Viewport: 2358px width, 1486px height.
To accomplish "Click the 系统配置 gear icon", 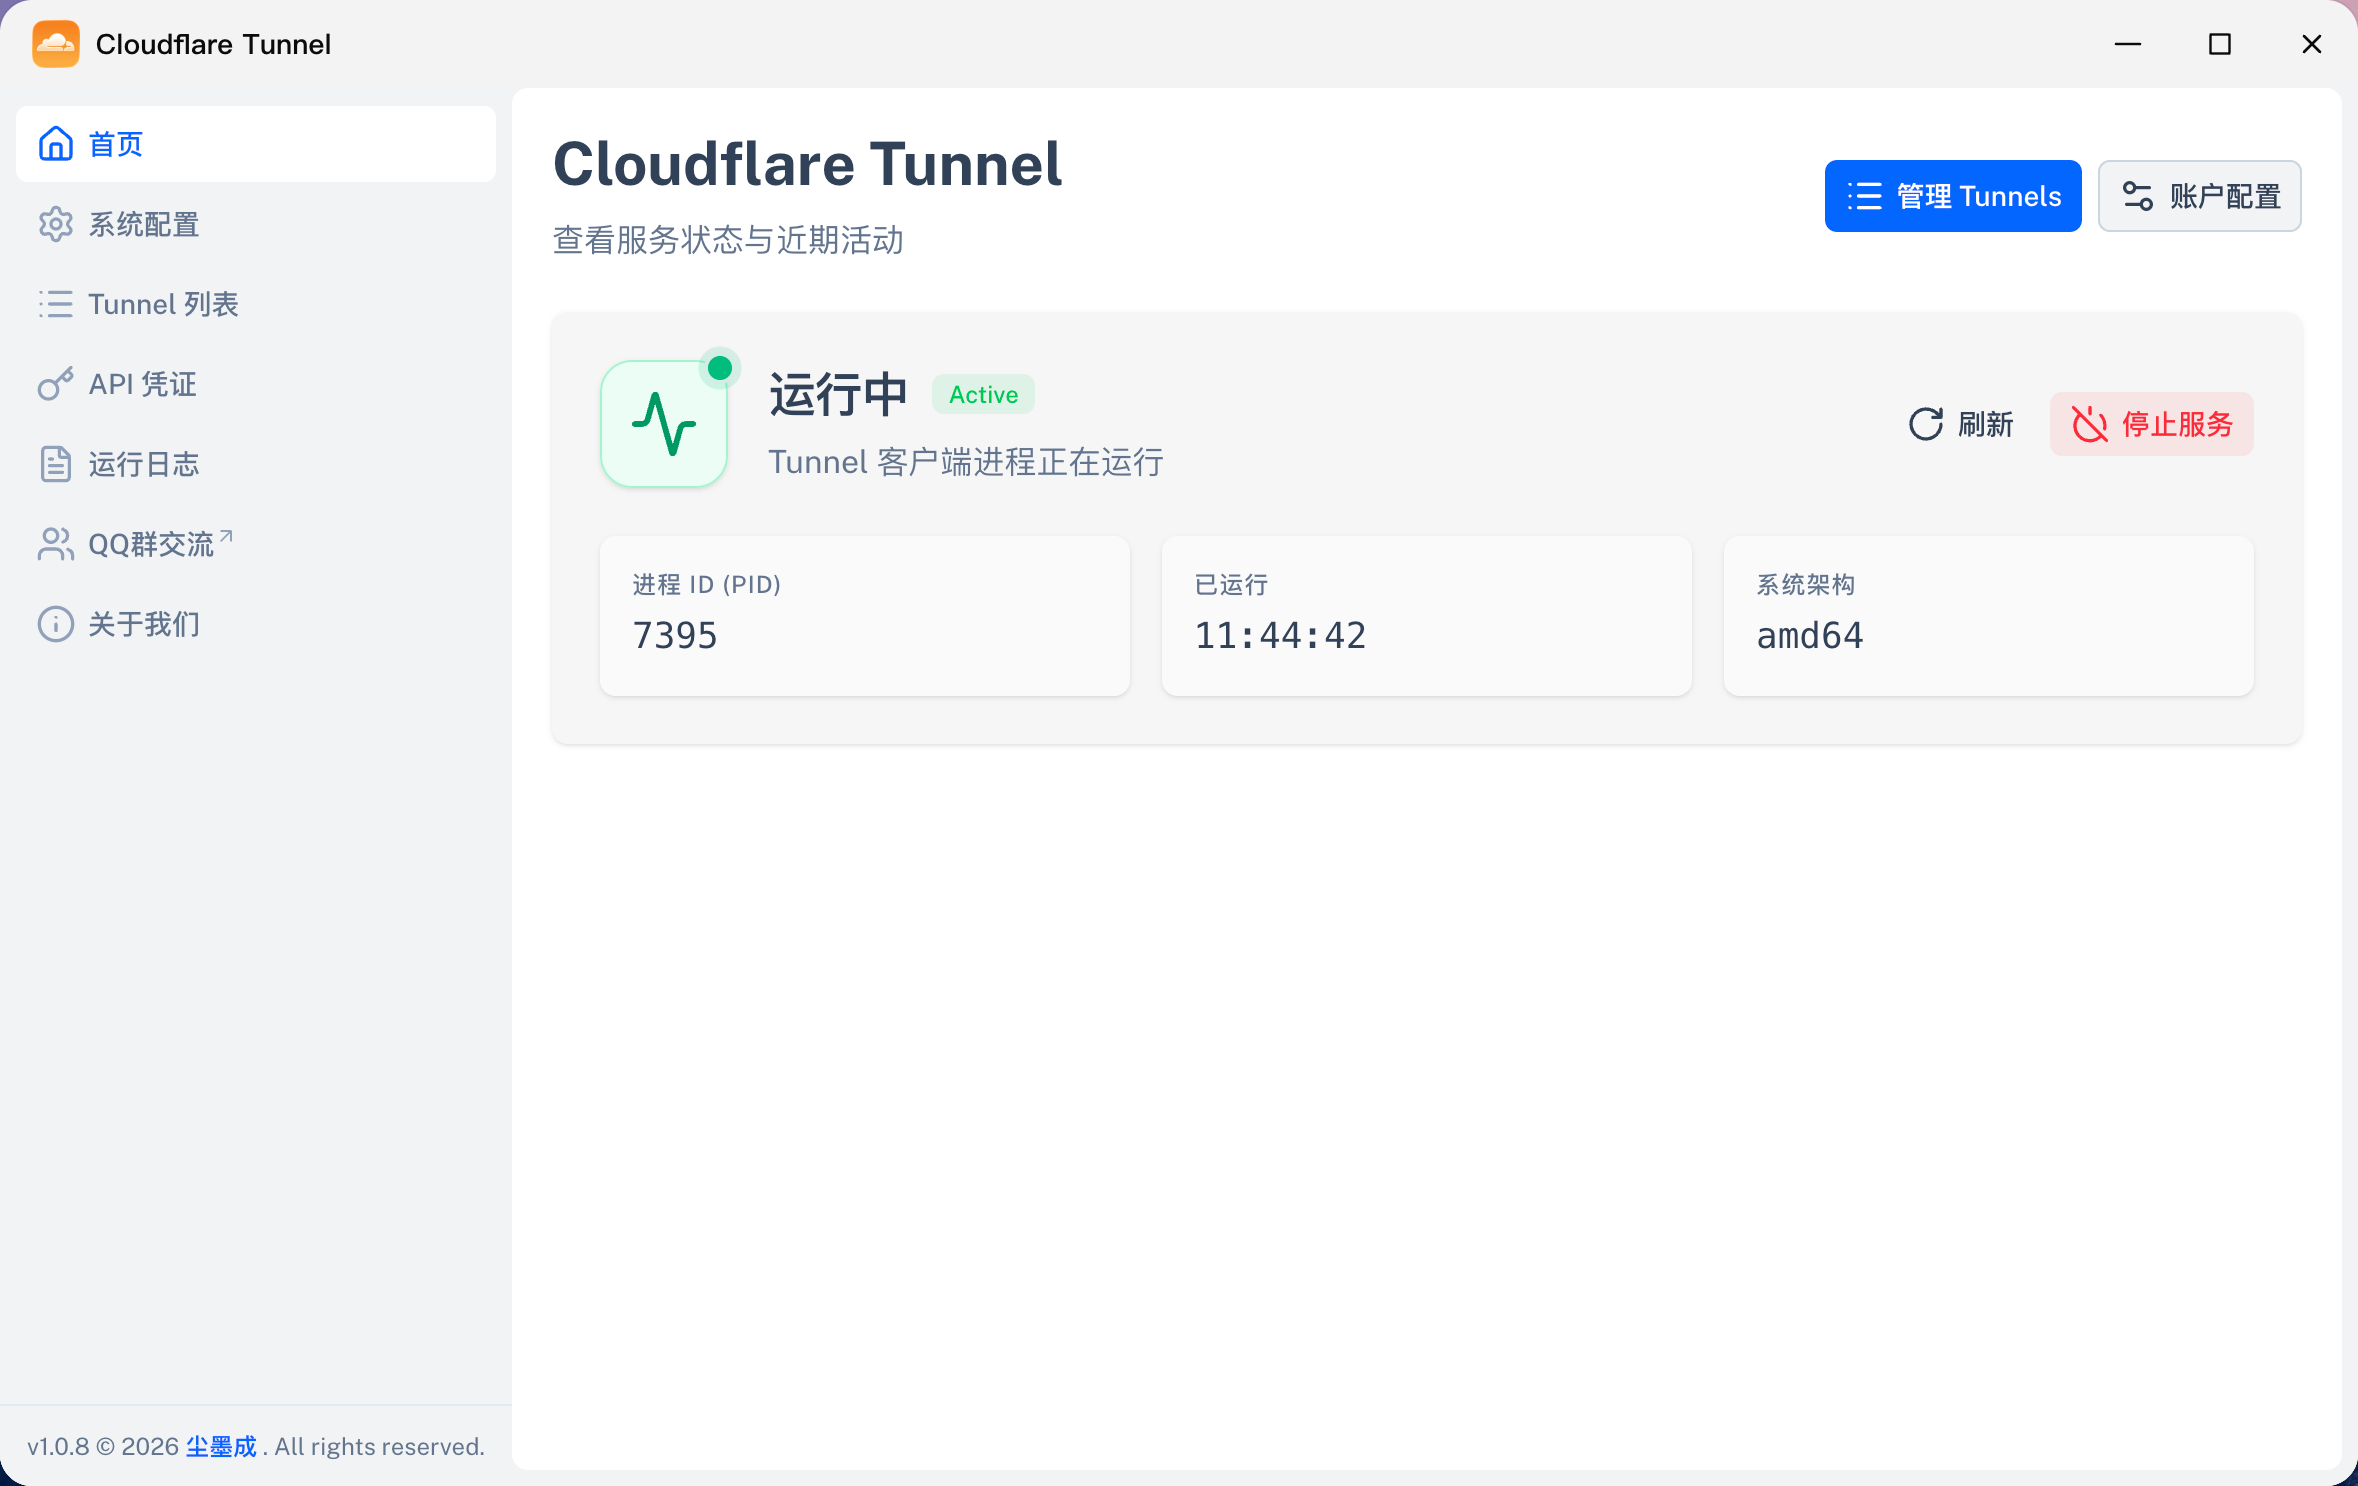I will (56, 224).
